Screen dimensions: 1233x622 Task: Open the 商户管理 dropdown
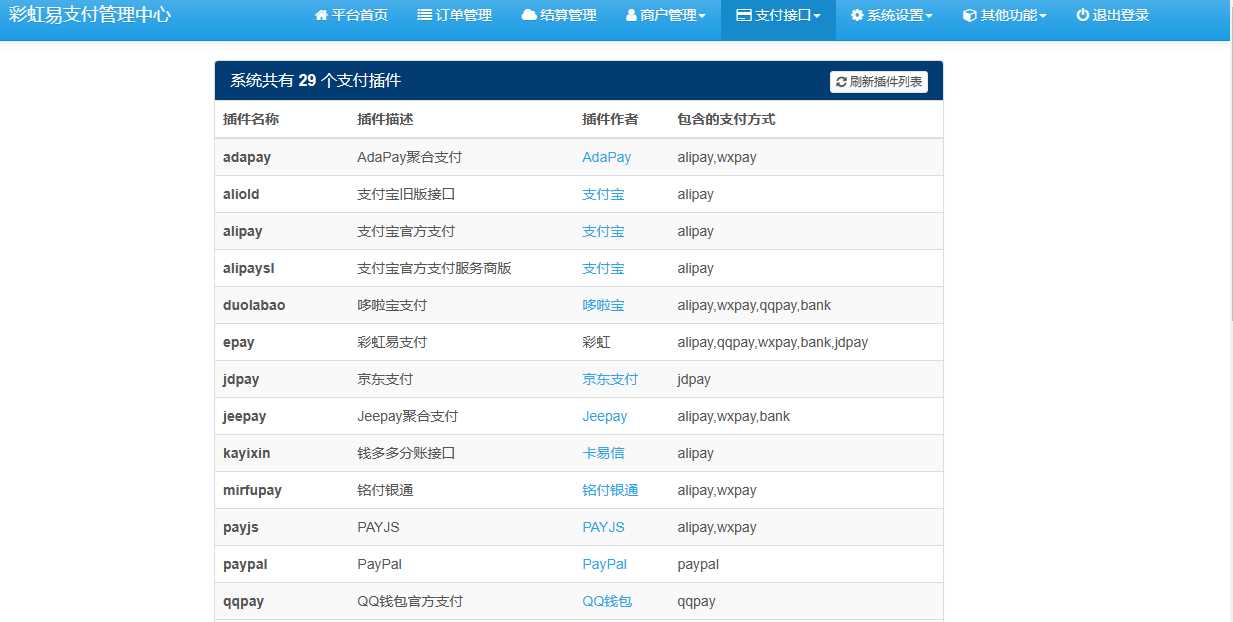665,15
